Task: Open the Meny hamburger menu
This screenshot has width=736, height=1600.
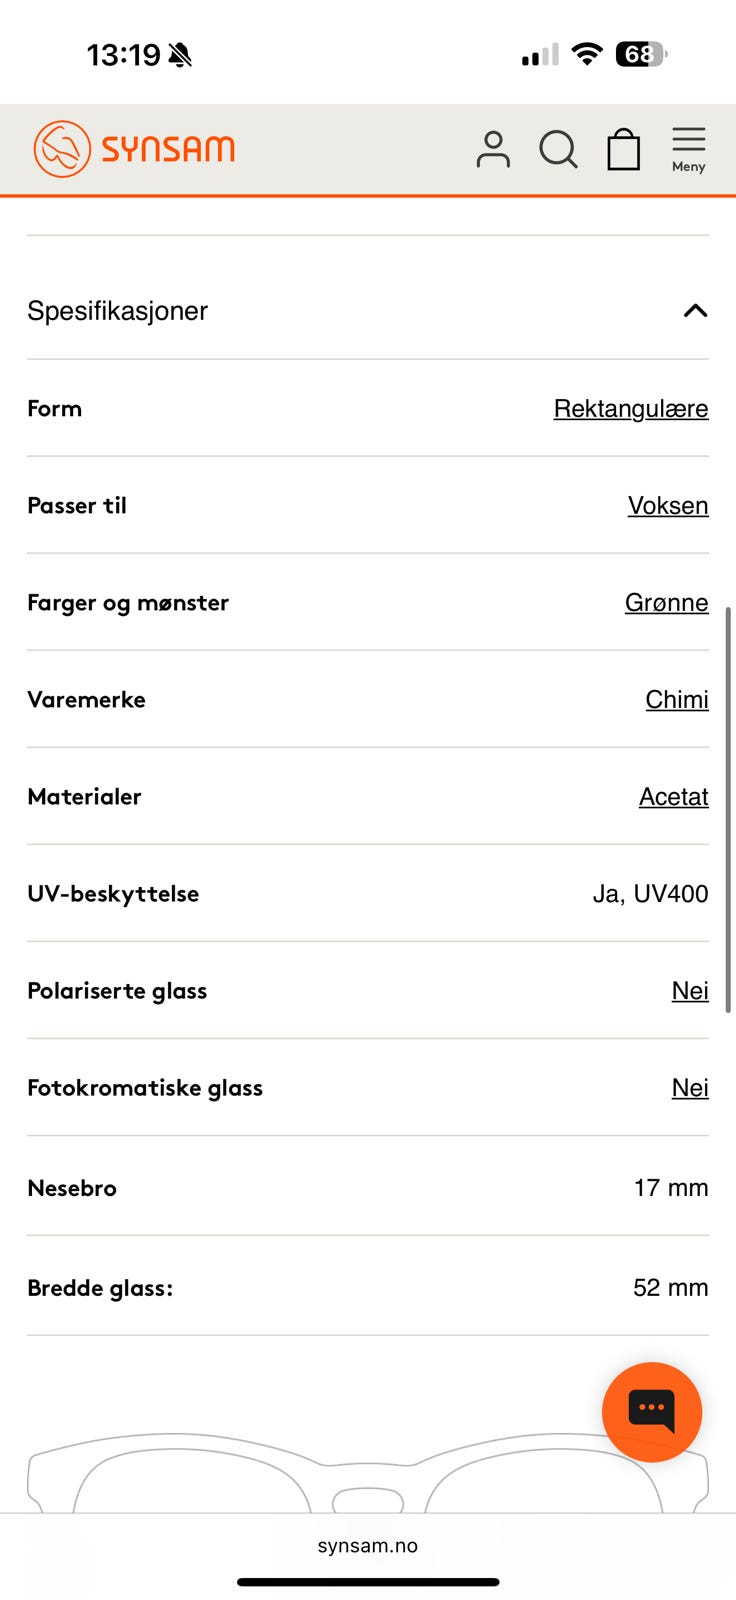Action: click(689, 149)
